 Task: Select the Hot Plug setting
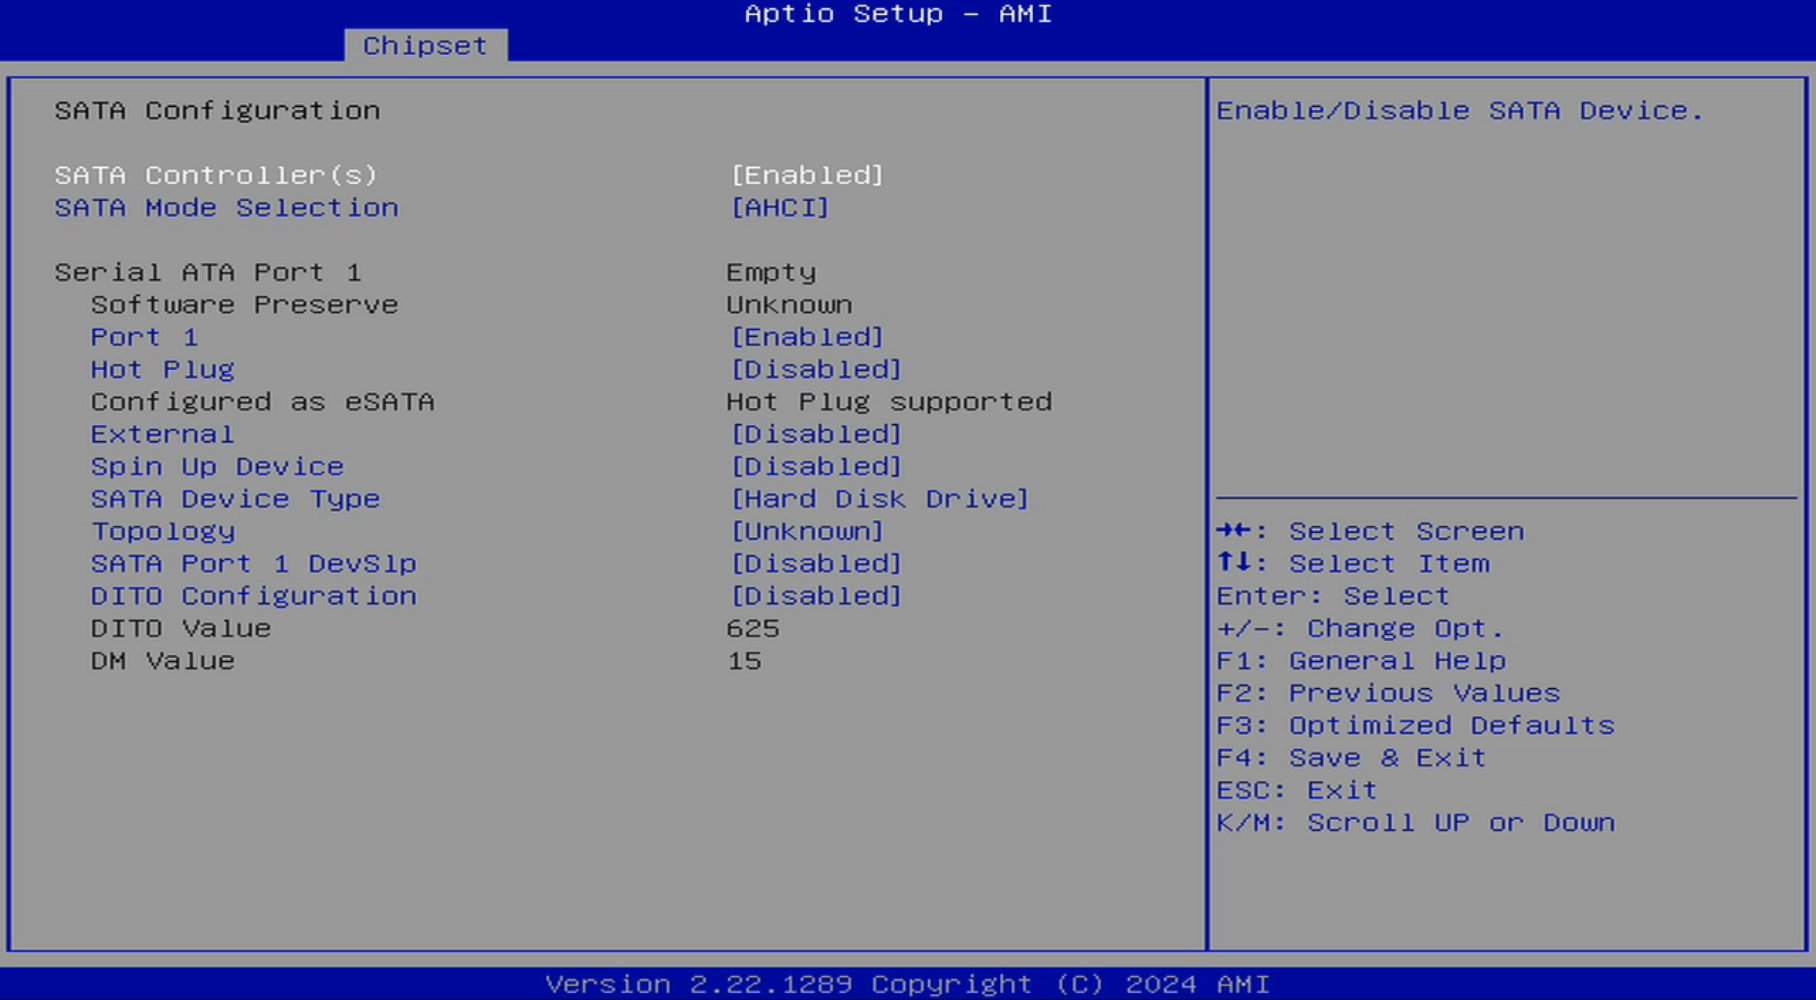pos(162,370)
